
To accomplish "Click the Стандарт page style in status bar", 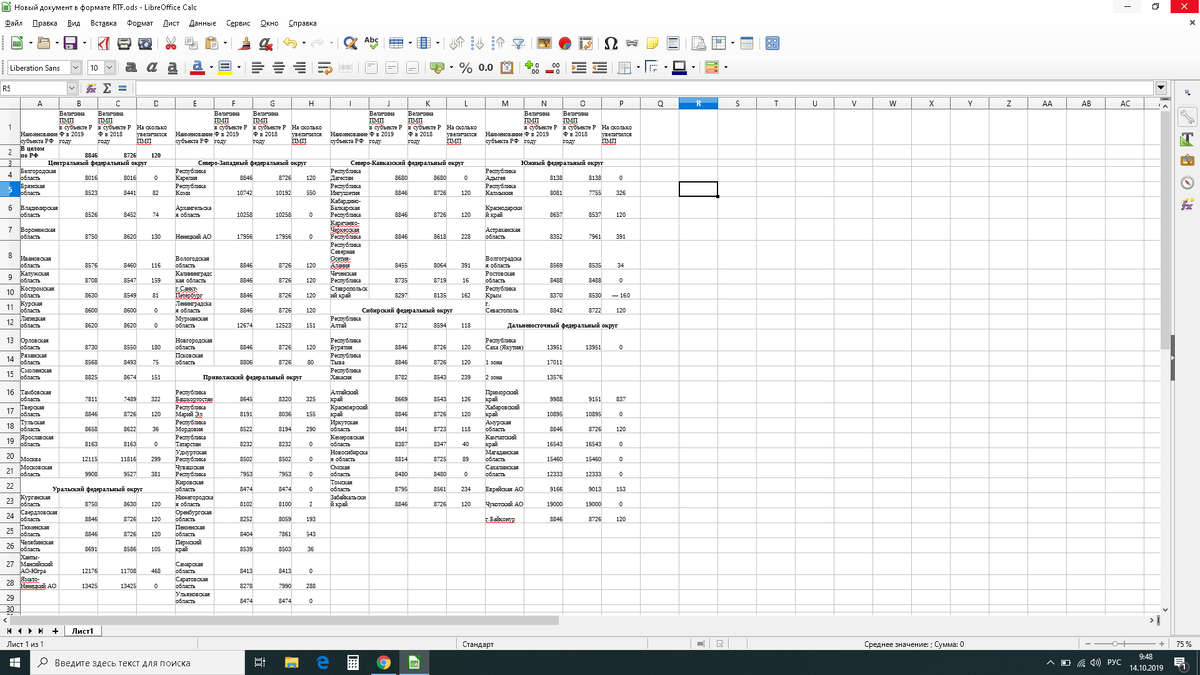I will pyautogui.click(x=478, y=644).
